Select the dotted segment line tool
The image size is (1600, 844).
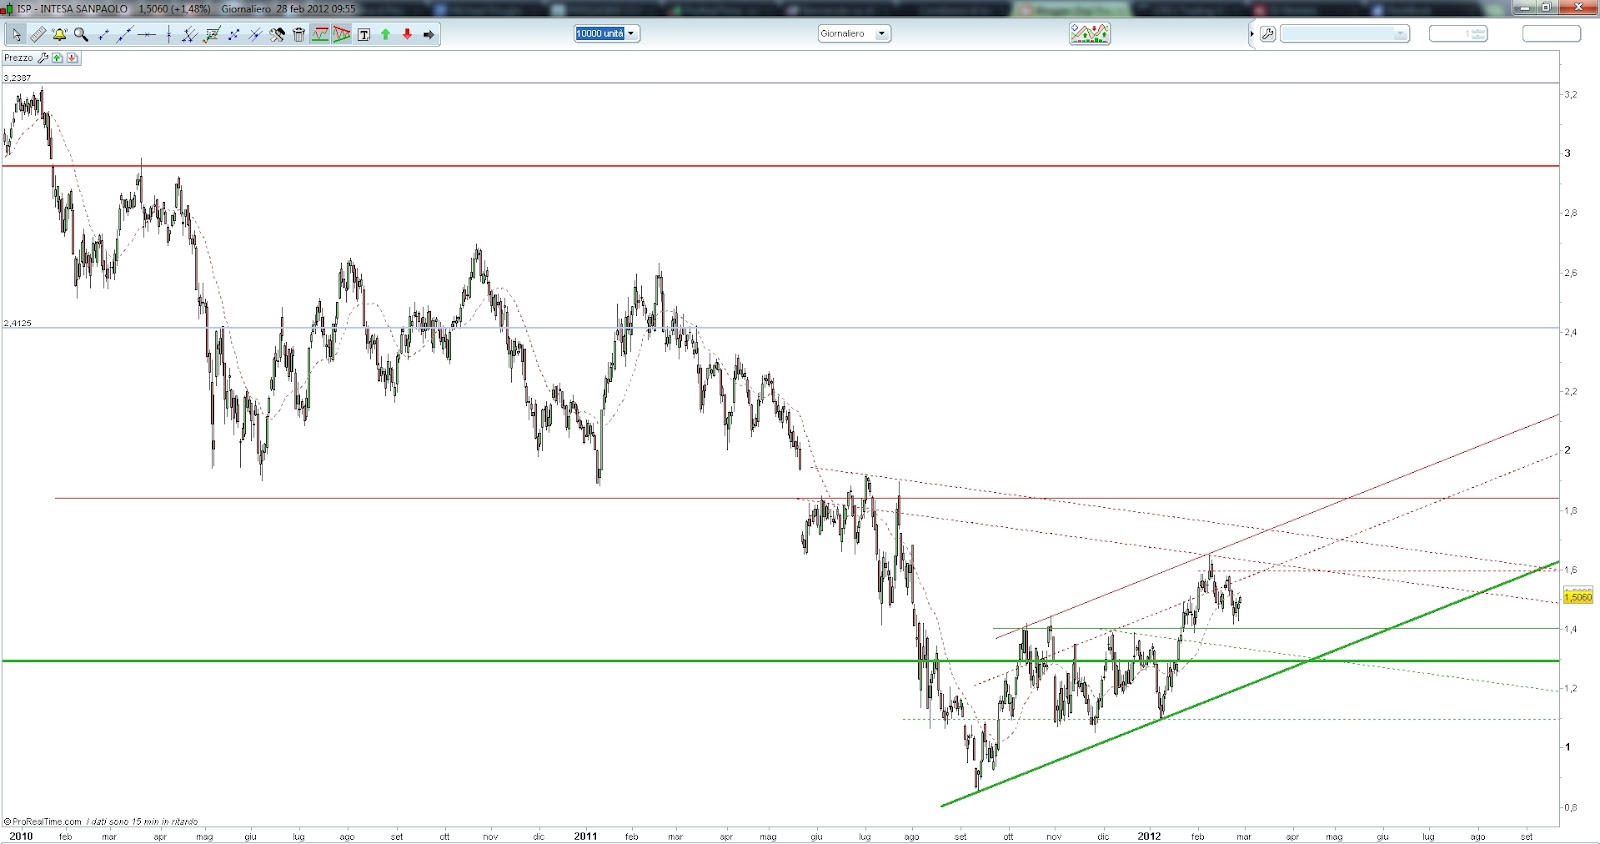click(234, 34)
